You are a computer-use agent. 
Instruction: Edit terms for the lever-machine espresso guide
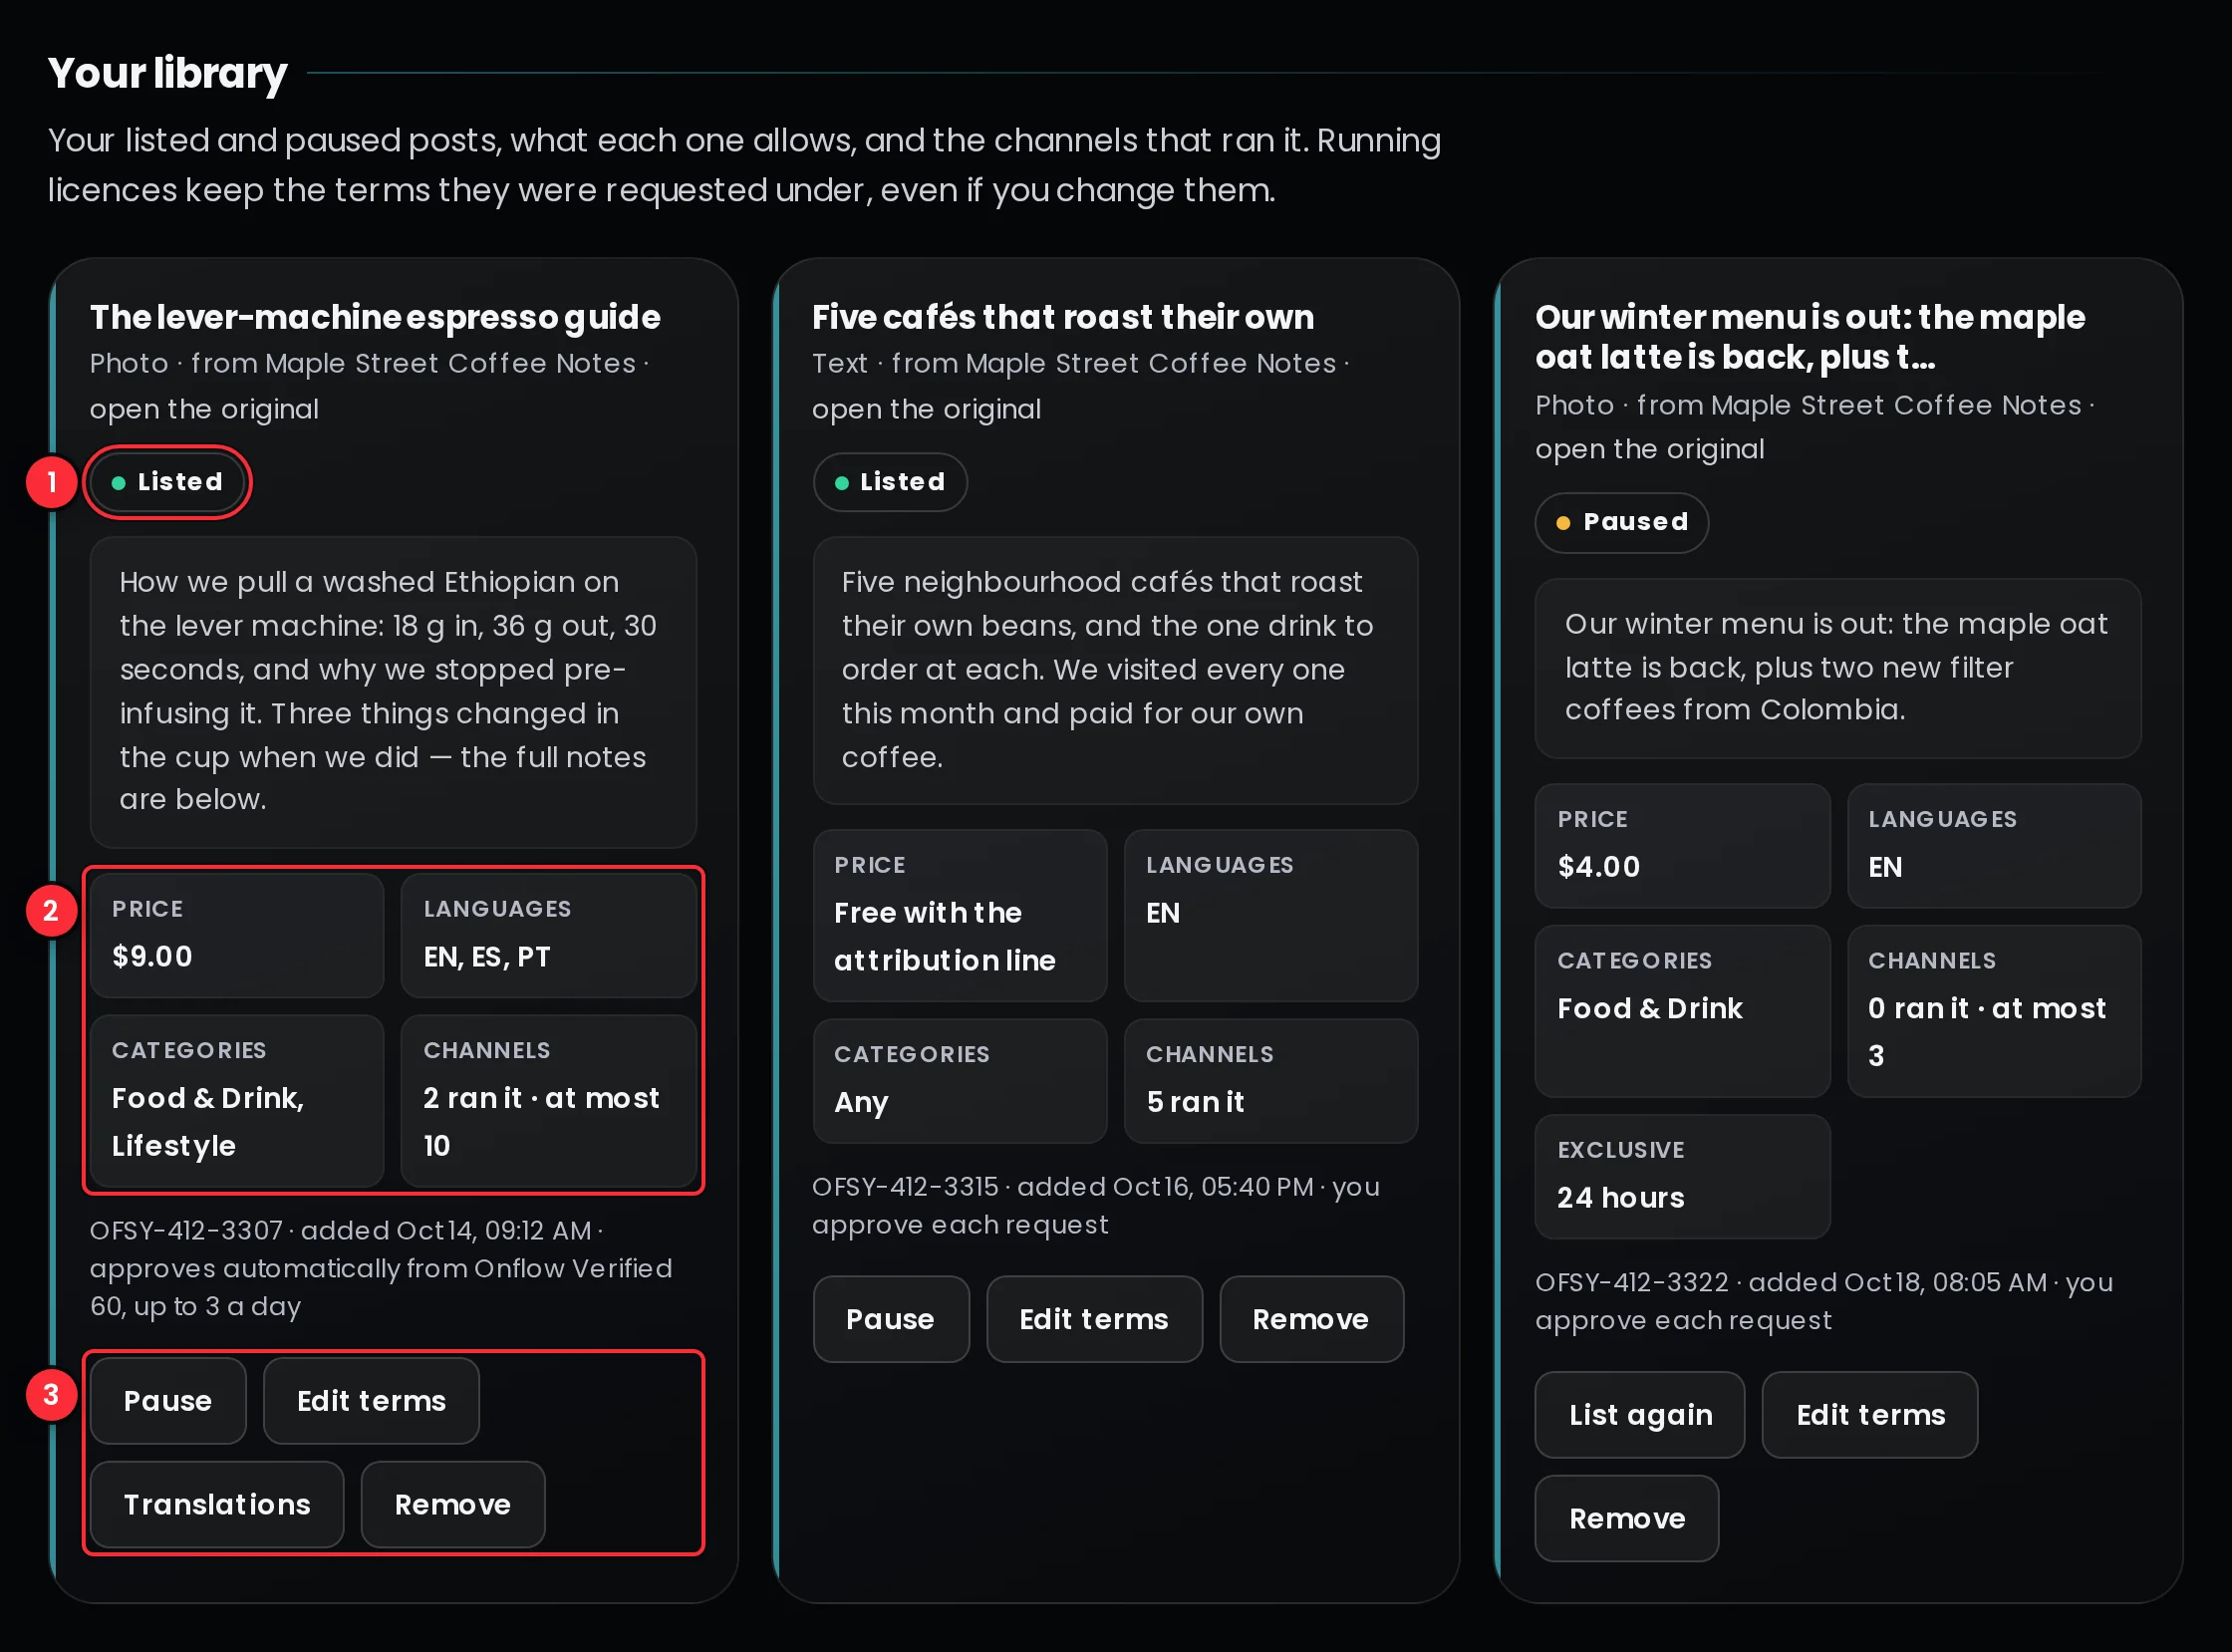tap(371, 1400)
